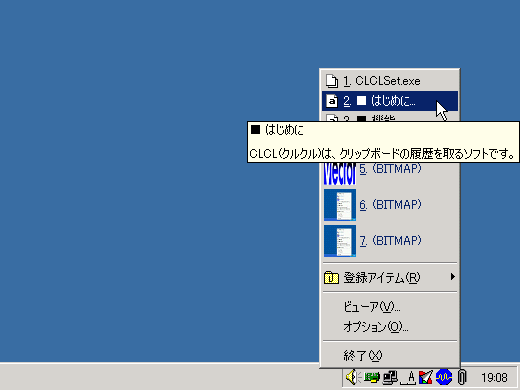Viewport: 520px width, 390px height.
Task: Click the screenshot thumbnail for item 6
Action: click(x=340, y=205)
